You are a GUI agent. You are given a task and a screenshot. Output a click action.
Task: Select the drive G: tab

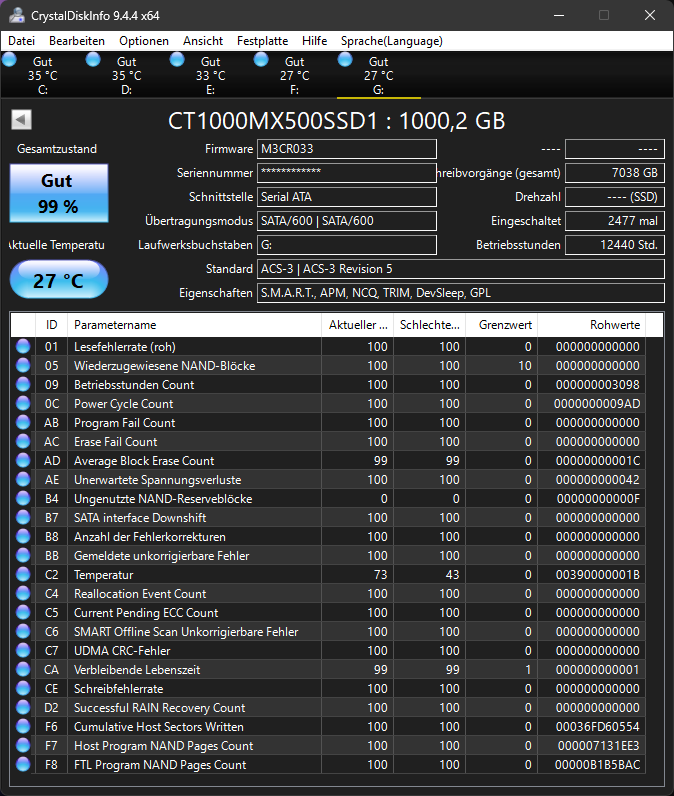pyautogui.click(x=379, y=75)
